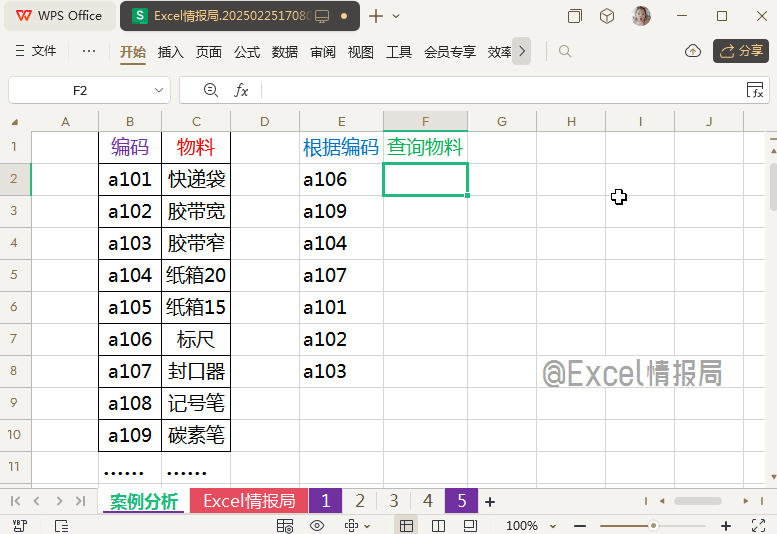Click the horizontal scrollbar thumb
Screen dimensions: 777x534
[697, 501]
